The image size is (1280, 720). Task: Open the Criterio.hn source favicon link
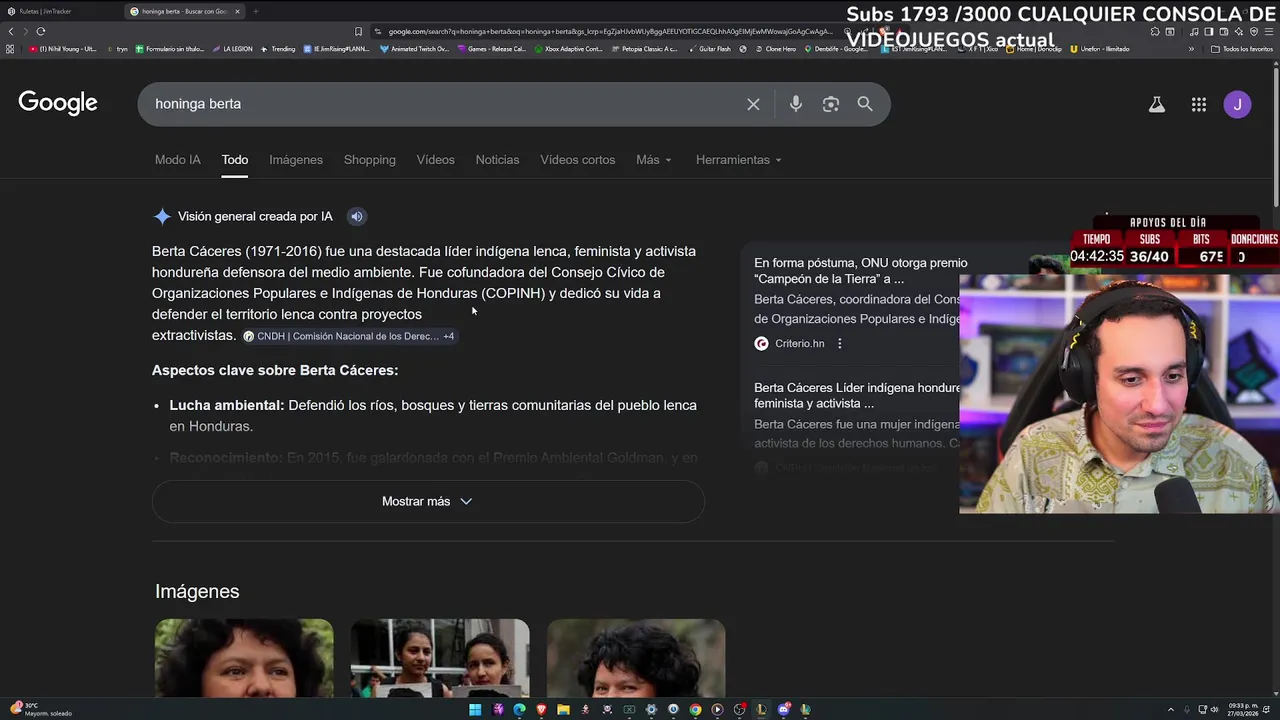click(761, 343)
